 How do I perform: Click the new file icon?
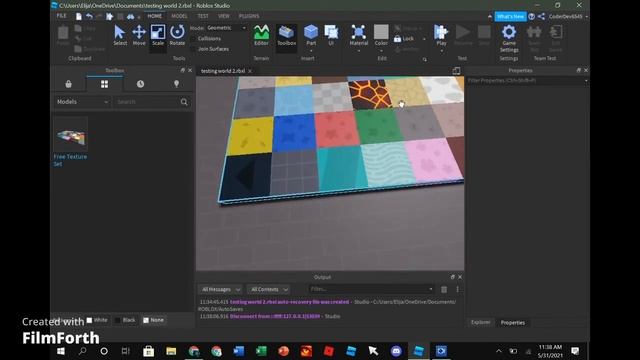(78, 16)
